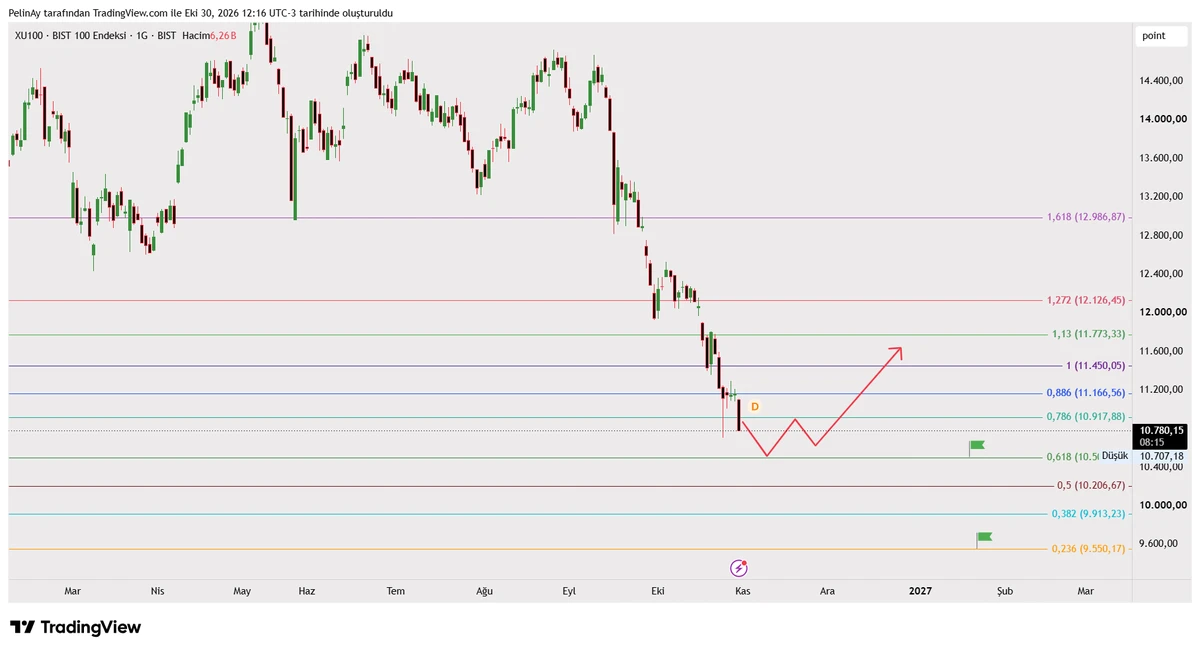Click the 12.400,00 price axis label

pos(1160,274)
